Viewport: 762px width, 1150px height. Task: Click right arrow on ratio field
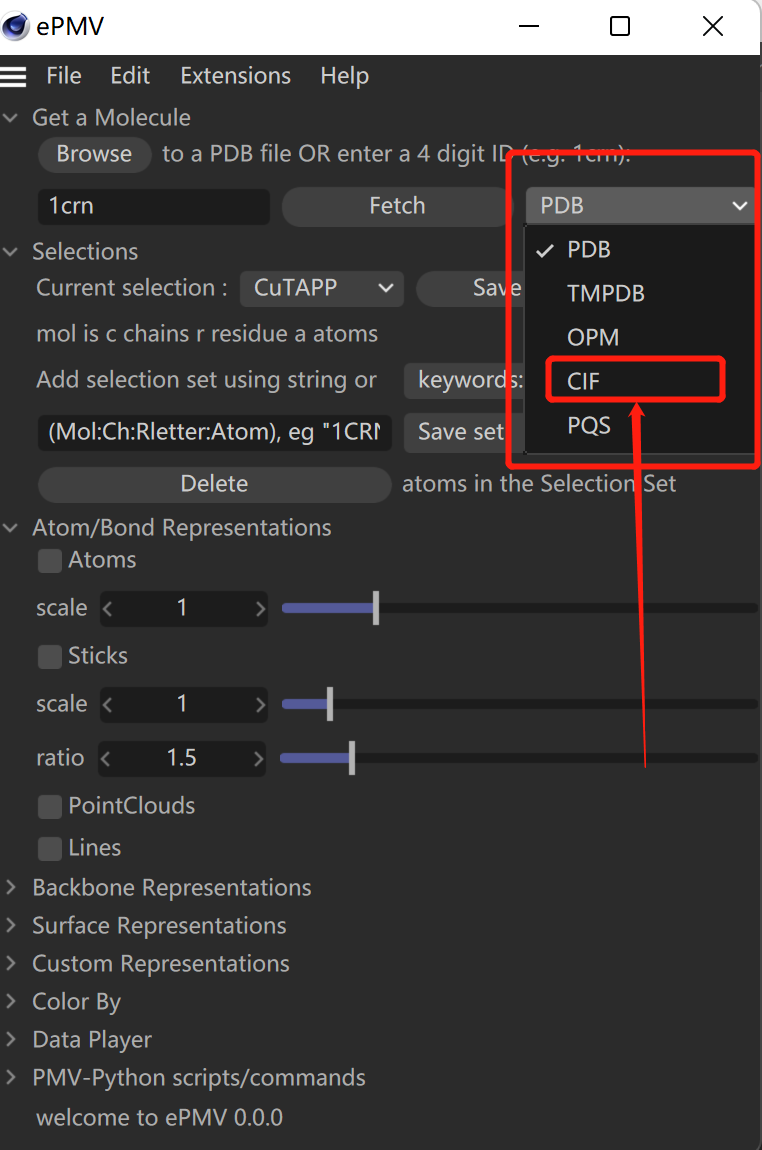(x=260, y=758)
